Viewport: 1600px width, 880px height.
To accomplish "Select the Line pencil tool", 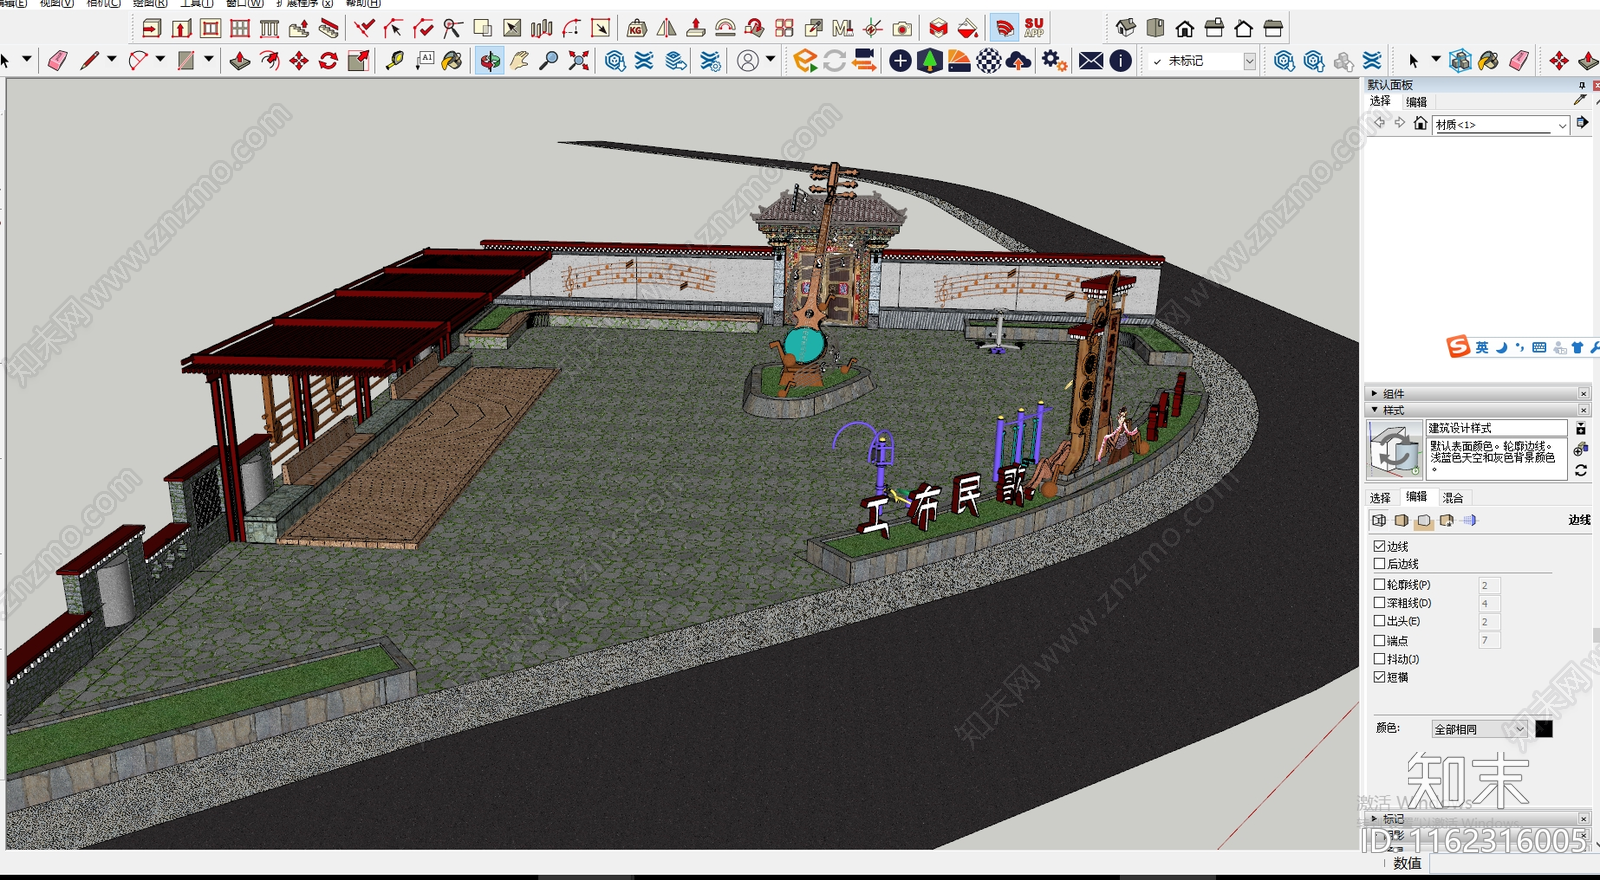I will click(90, 61).
